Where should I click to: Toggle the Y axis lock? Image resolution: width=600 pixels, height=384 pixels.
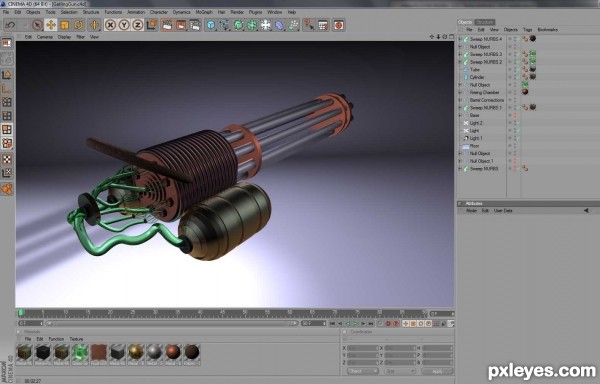tap(124, 25)
